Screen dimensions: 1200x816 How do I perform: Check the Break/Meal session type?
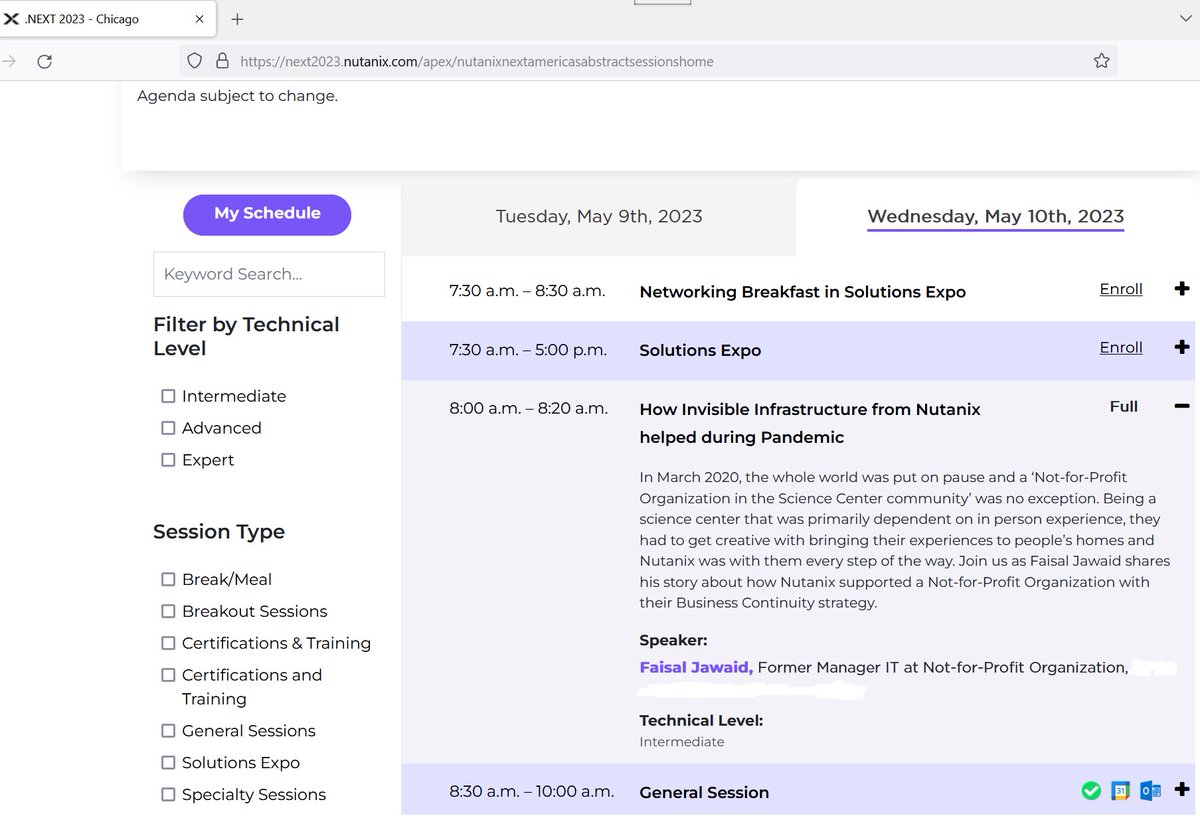pyautogui.click(x=168, y=579)
